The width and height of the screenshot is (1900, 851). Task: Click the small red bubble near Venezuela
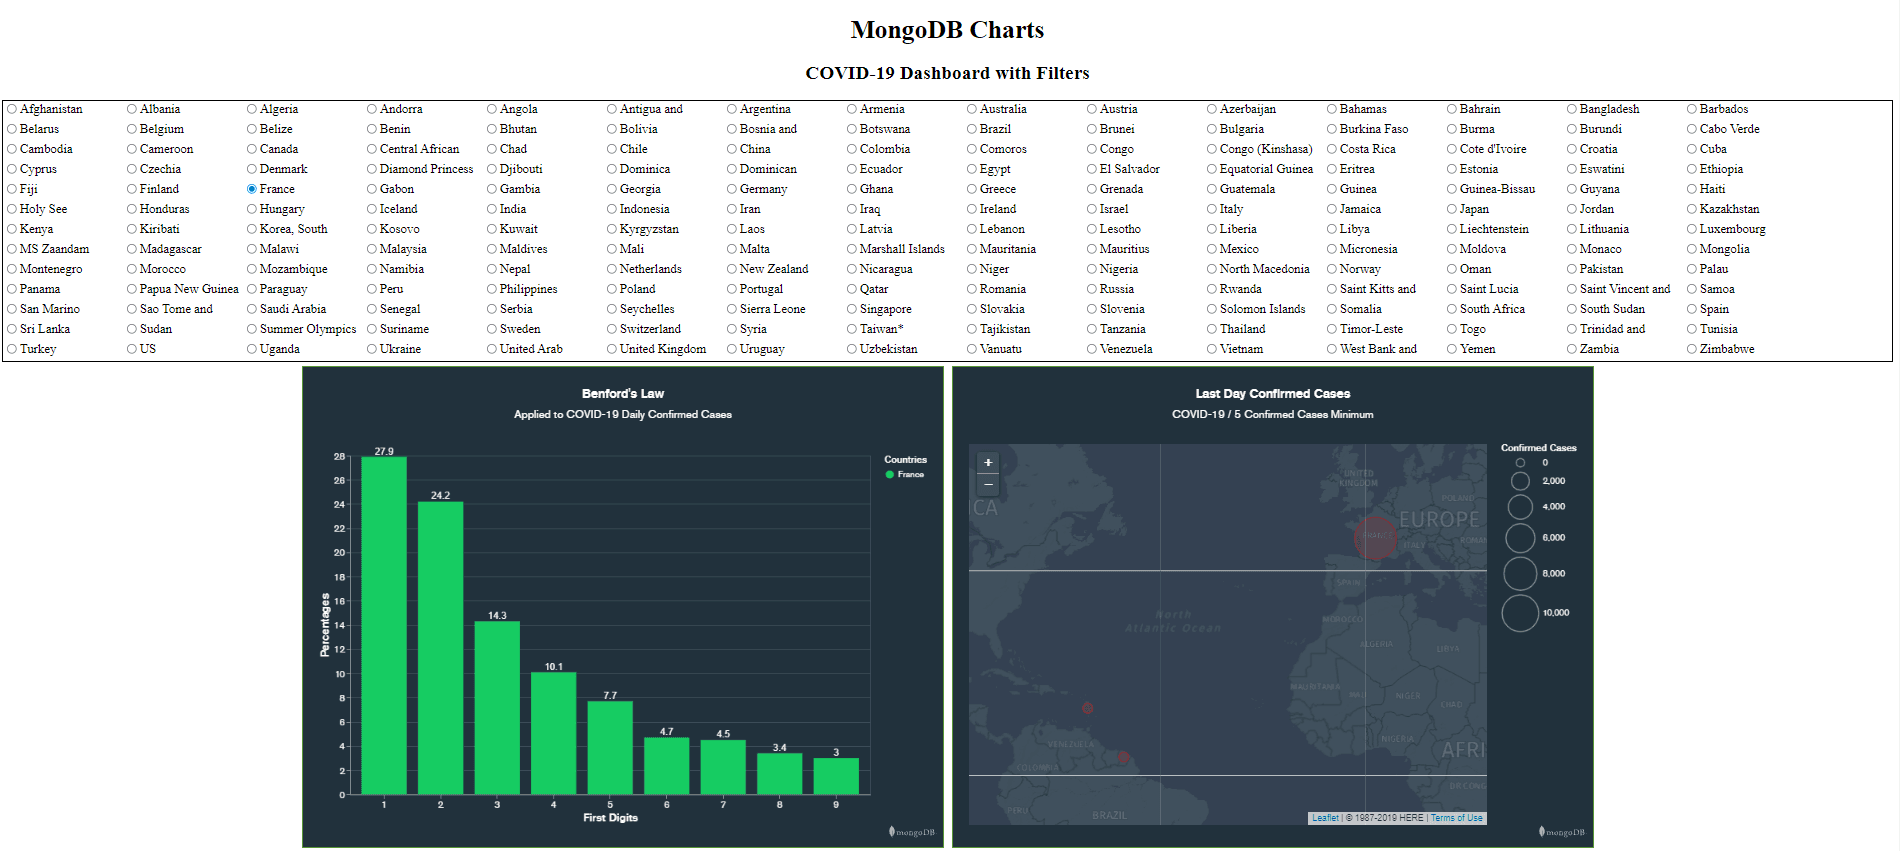[x=1123, y=757]
